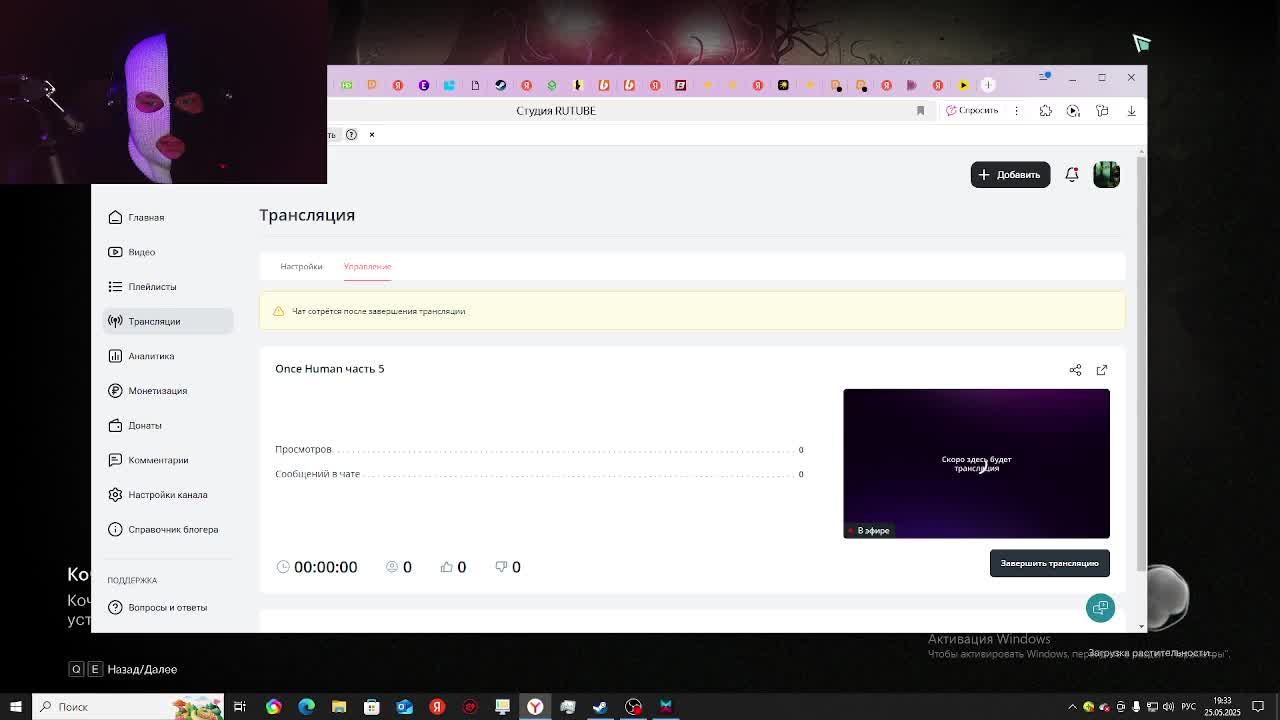
Task: Open Task View in taskbar
Action: (x=240, y=707)
